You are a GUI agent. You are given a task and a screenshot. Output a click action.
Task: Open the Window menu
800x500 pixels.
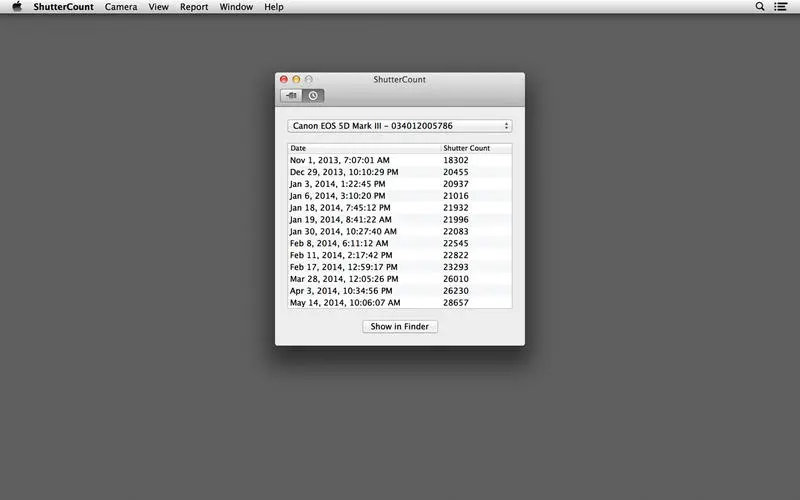(236, 7)
